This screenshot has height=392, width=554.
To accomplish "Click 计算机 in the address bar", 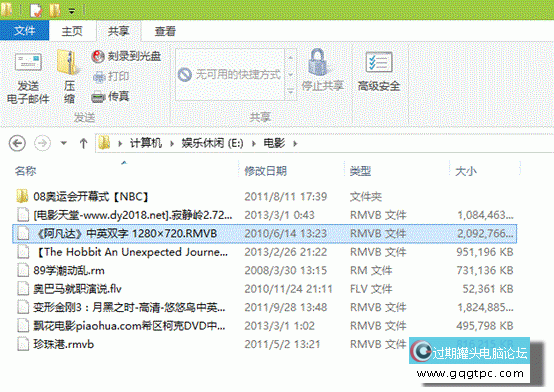I will [146, 143].
